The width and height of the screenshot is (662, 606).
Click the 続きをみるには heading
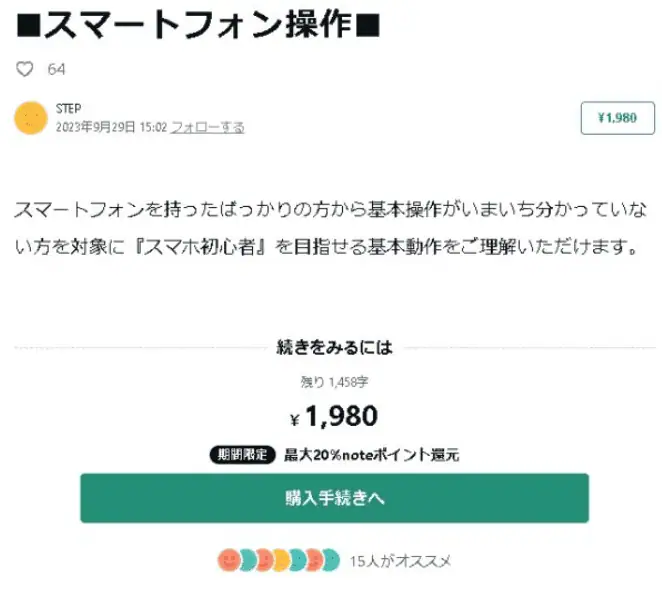(335, 348)
